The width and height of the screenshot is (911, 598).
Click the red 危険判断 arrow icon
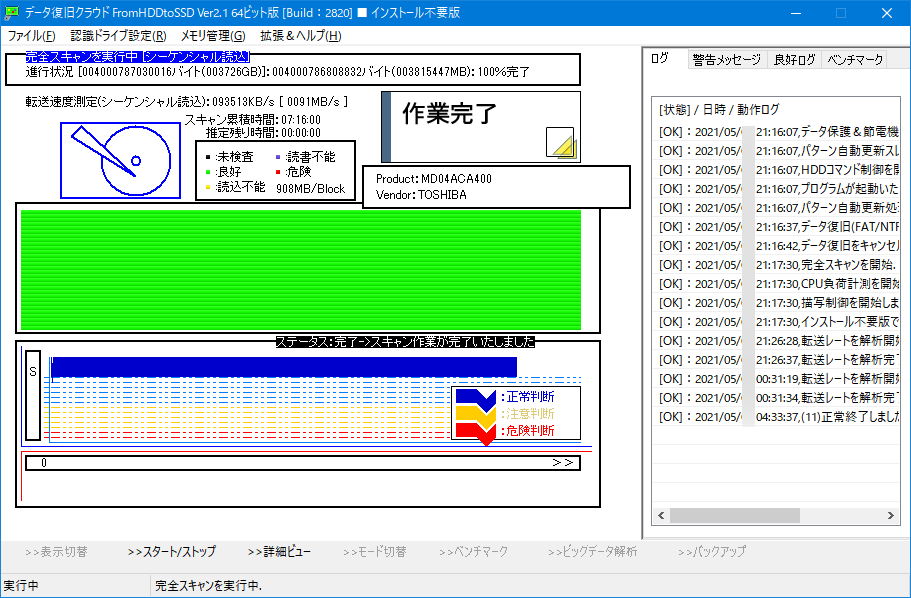[476, 432]
